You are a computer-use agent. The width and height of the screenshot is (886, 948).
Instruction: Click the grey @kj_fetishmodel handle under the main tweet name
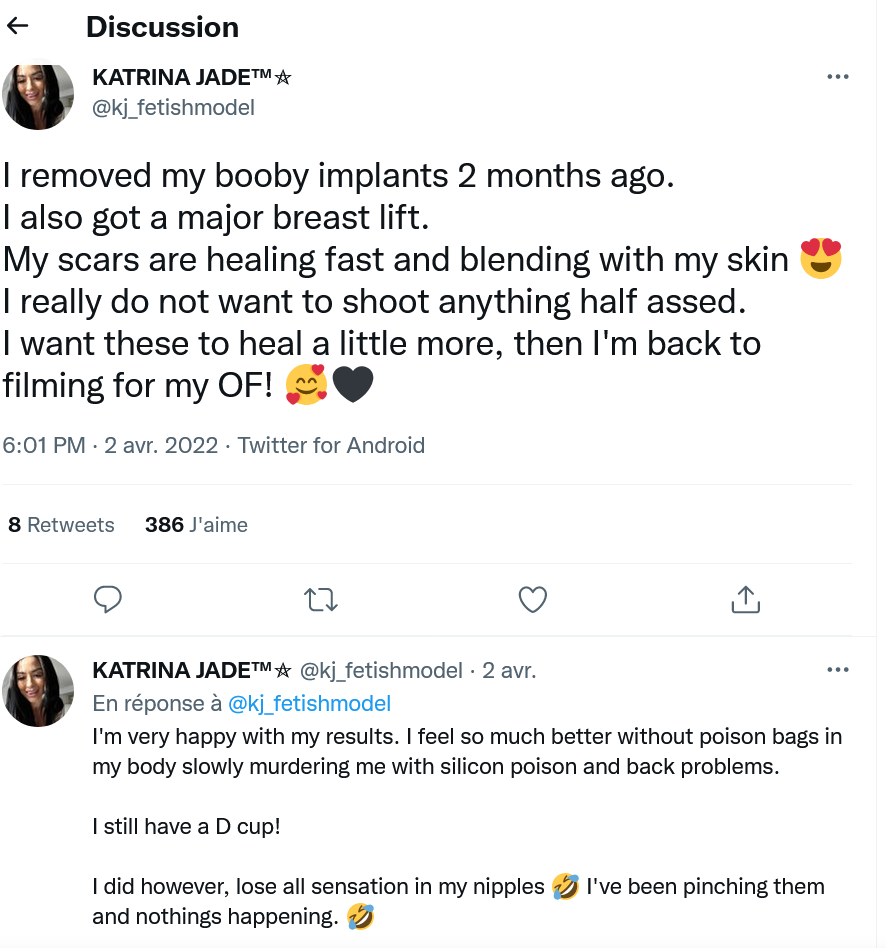pyautogui.click(x=173, y=107)
